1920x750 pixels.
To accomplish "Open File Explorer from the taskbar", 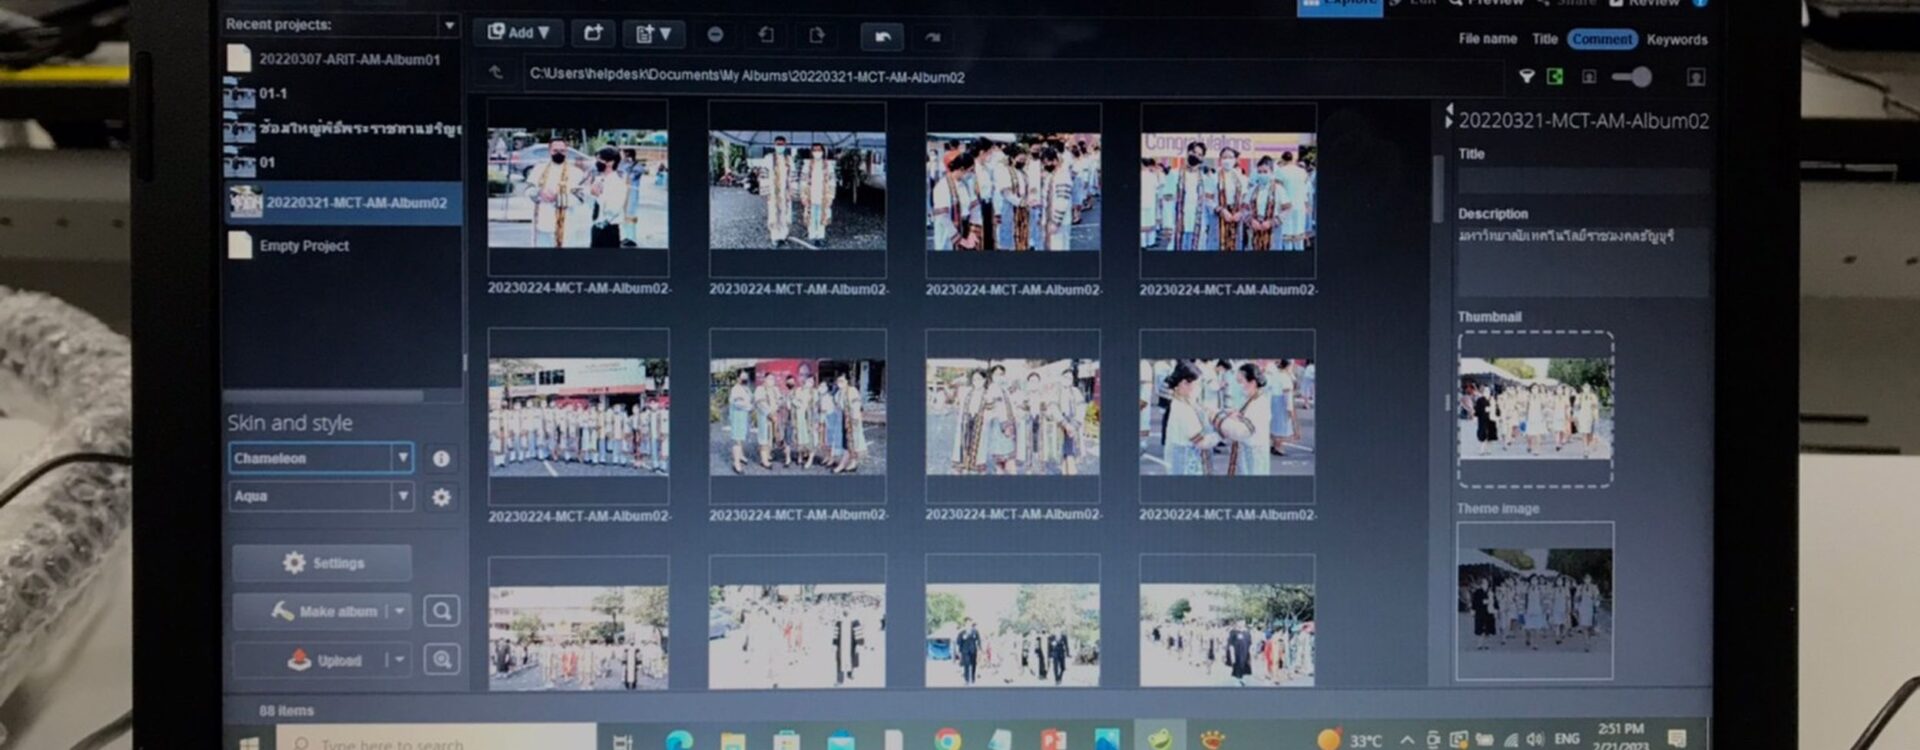I will [x=733, y=741].
